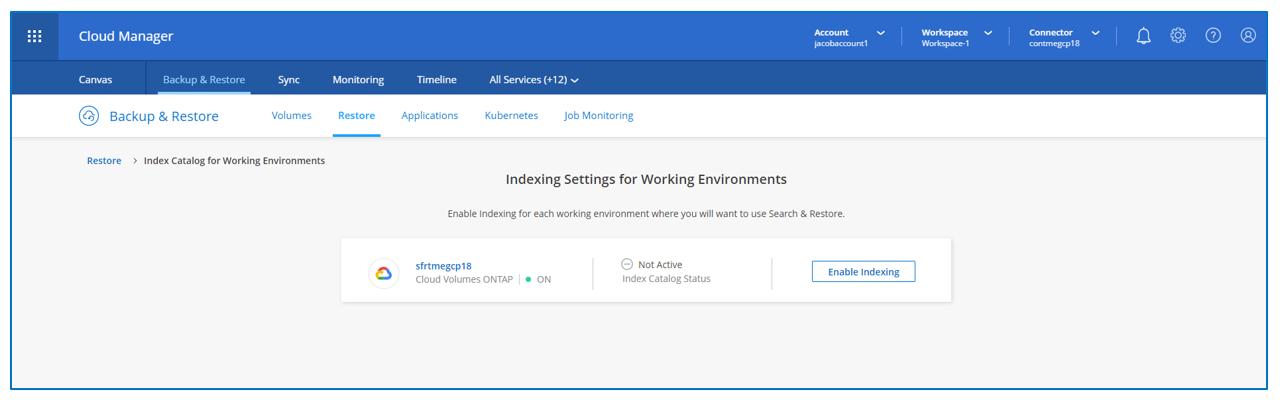The width and height of the screenshot is (1282, 405).
Task: Open the All Services (+12) menu
Action: (534, 80)
